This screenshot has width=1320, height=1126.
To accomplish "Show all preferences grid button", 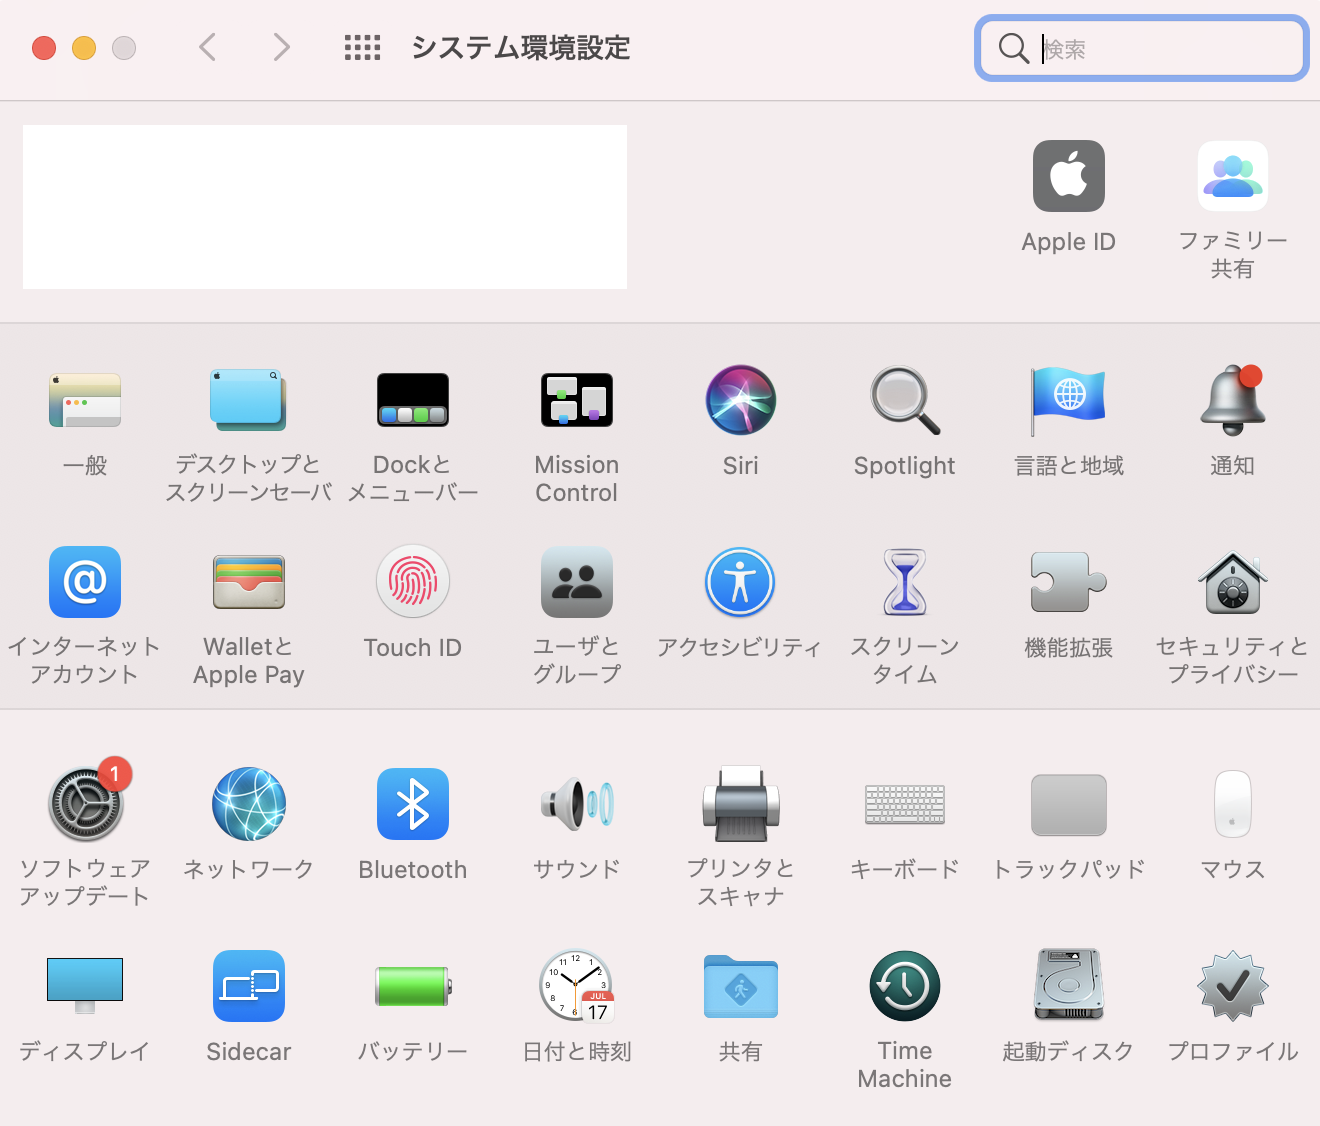I will [362, 47].
